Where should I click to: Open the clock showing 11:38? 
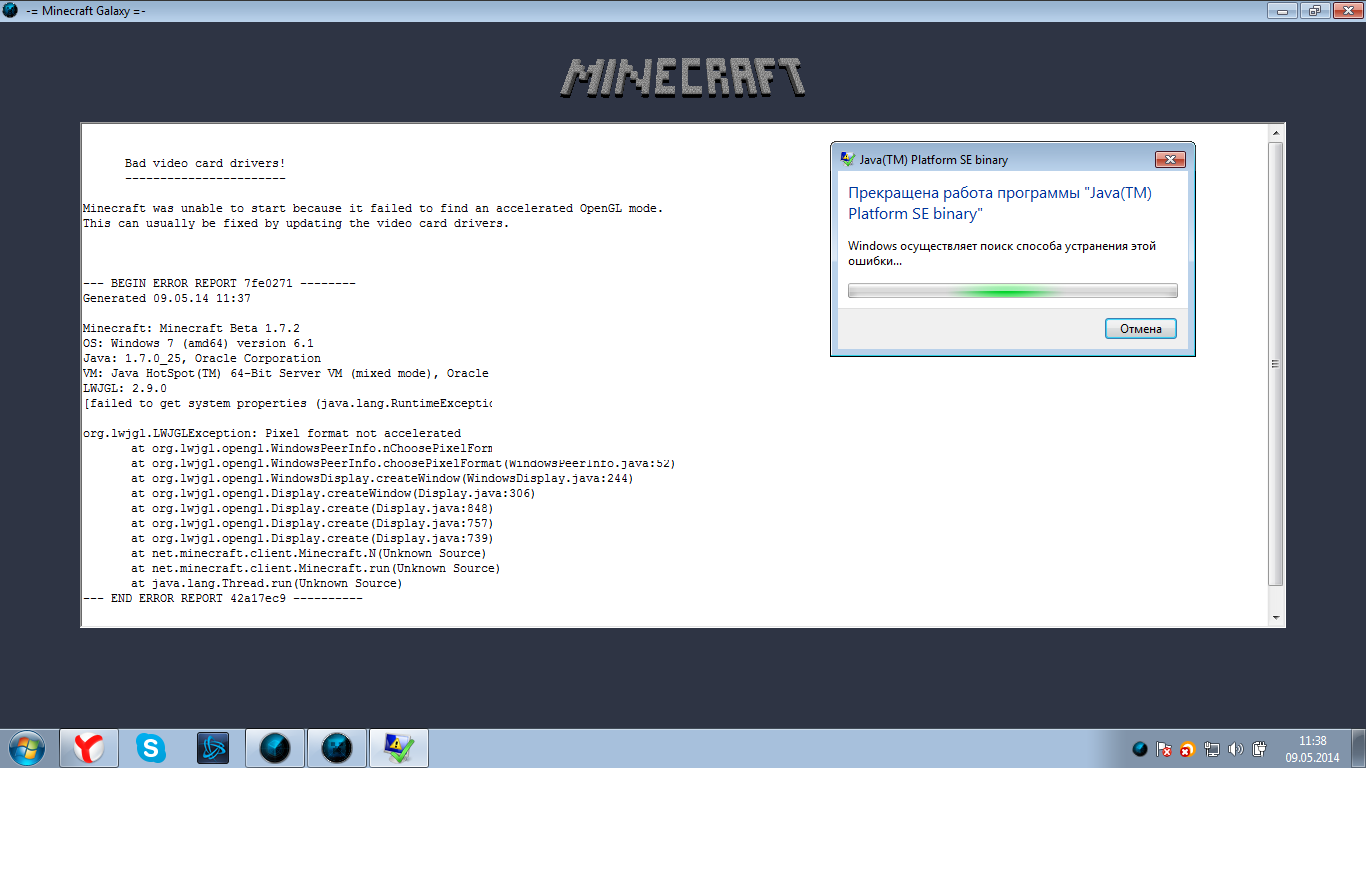point(1312,749)
